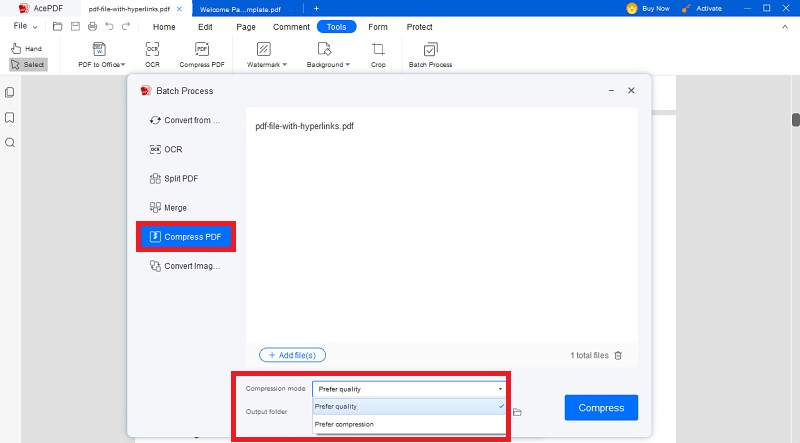
Task: Switch to the Form ribbon tab
Action: tap(378, 27)
